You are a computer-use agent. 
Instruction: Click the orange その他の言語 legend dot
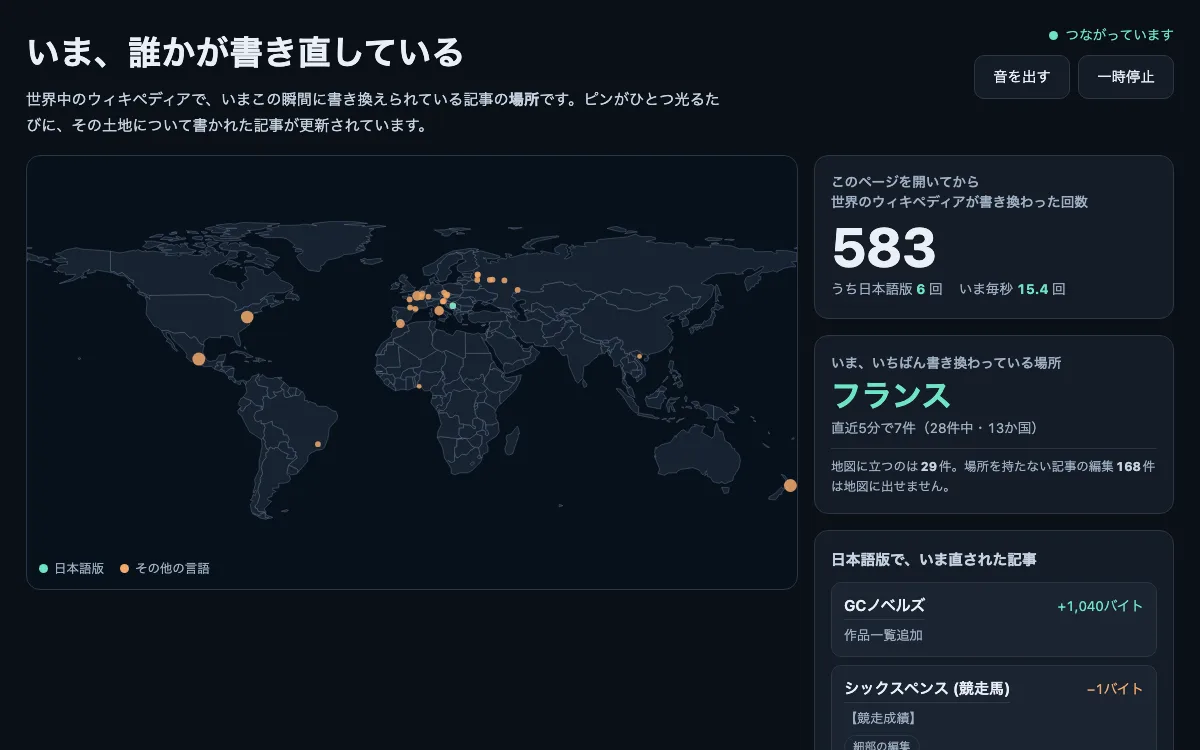pos(124,568)
